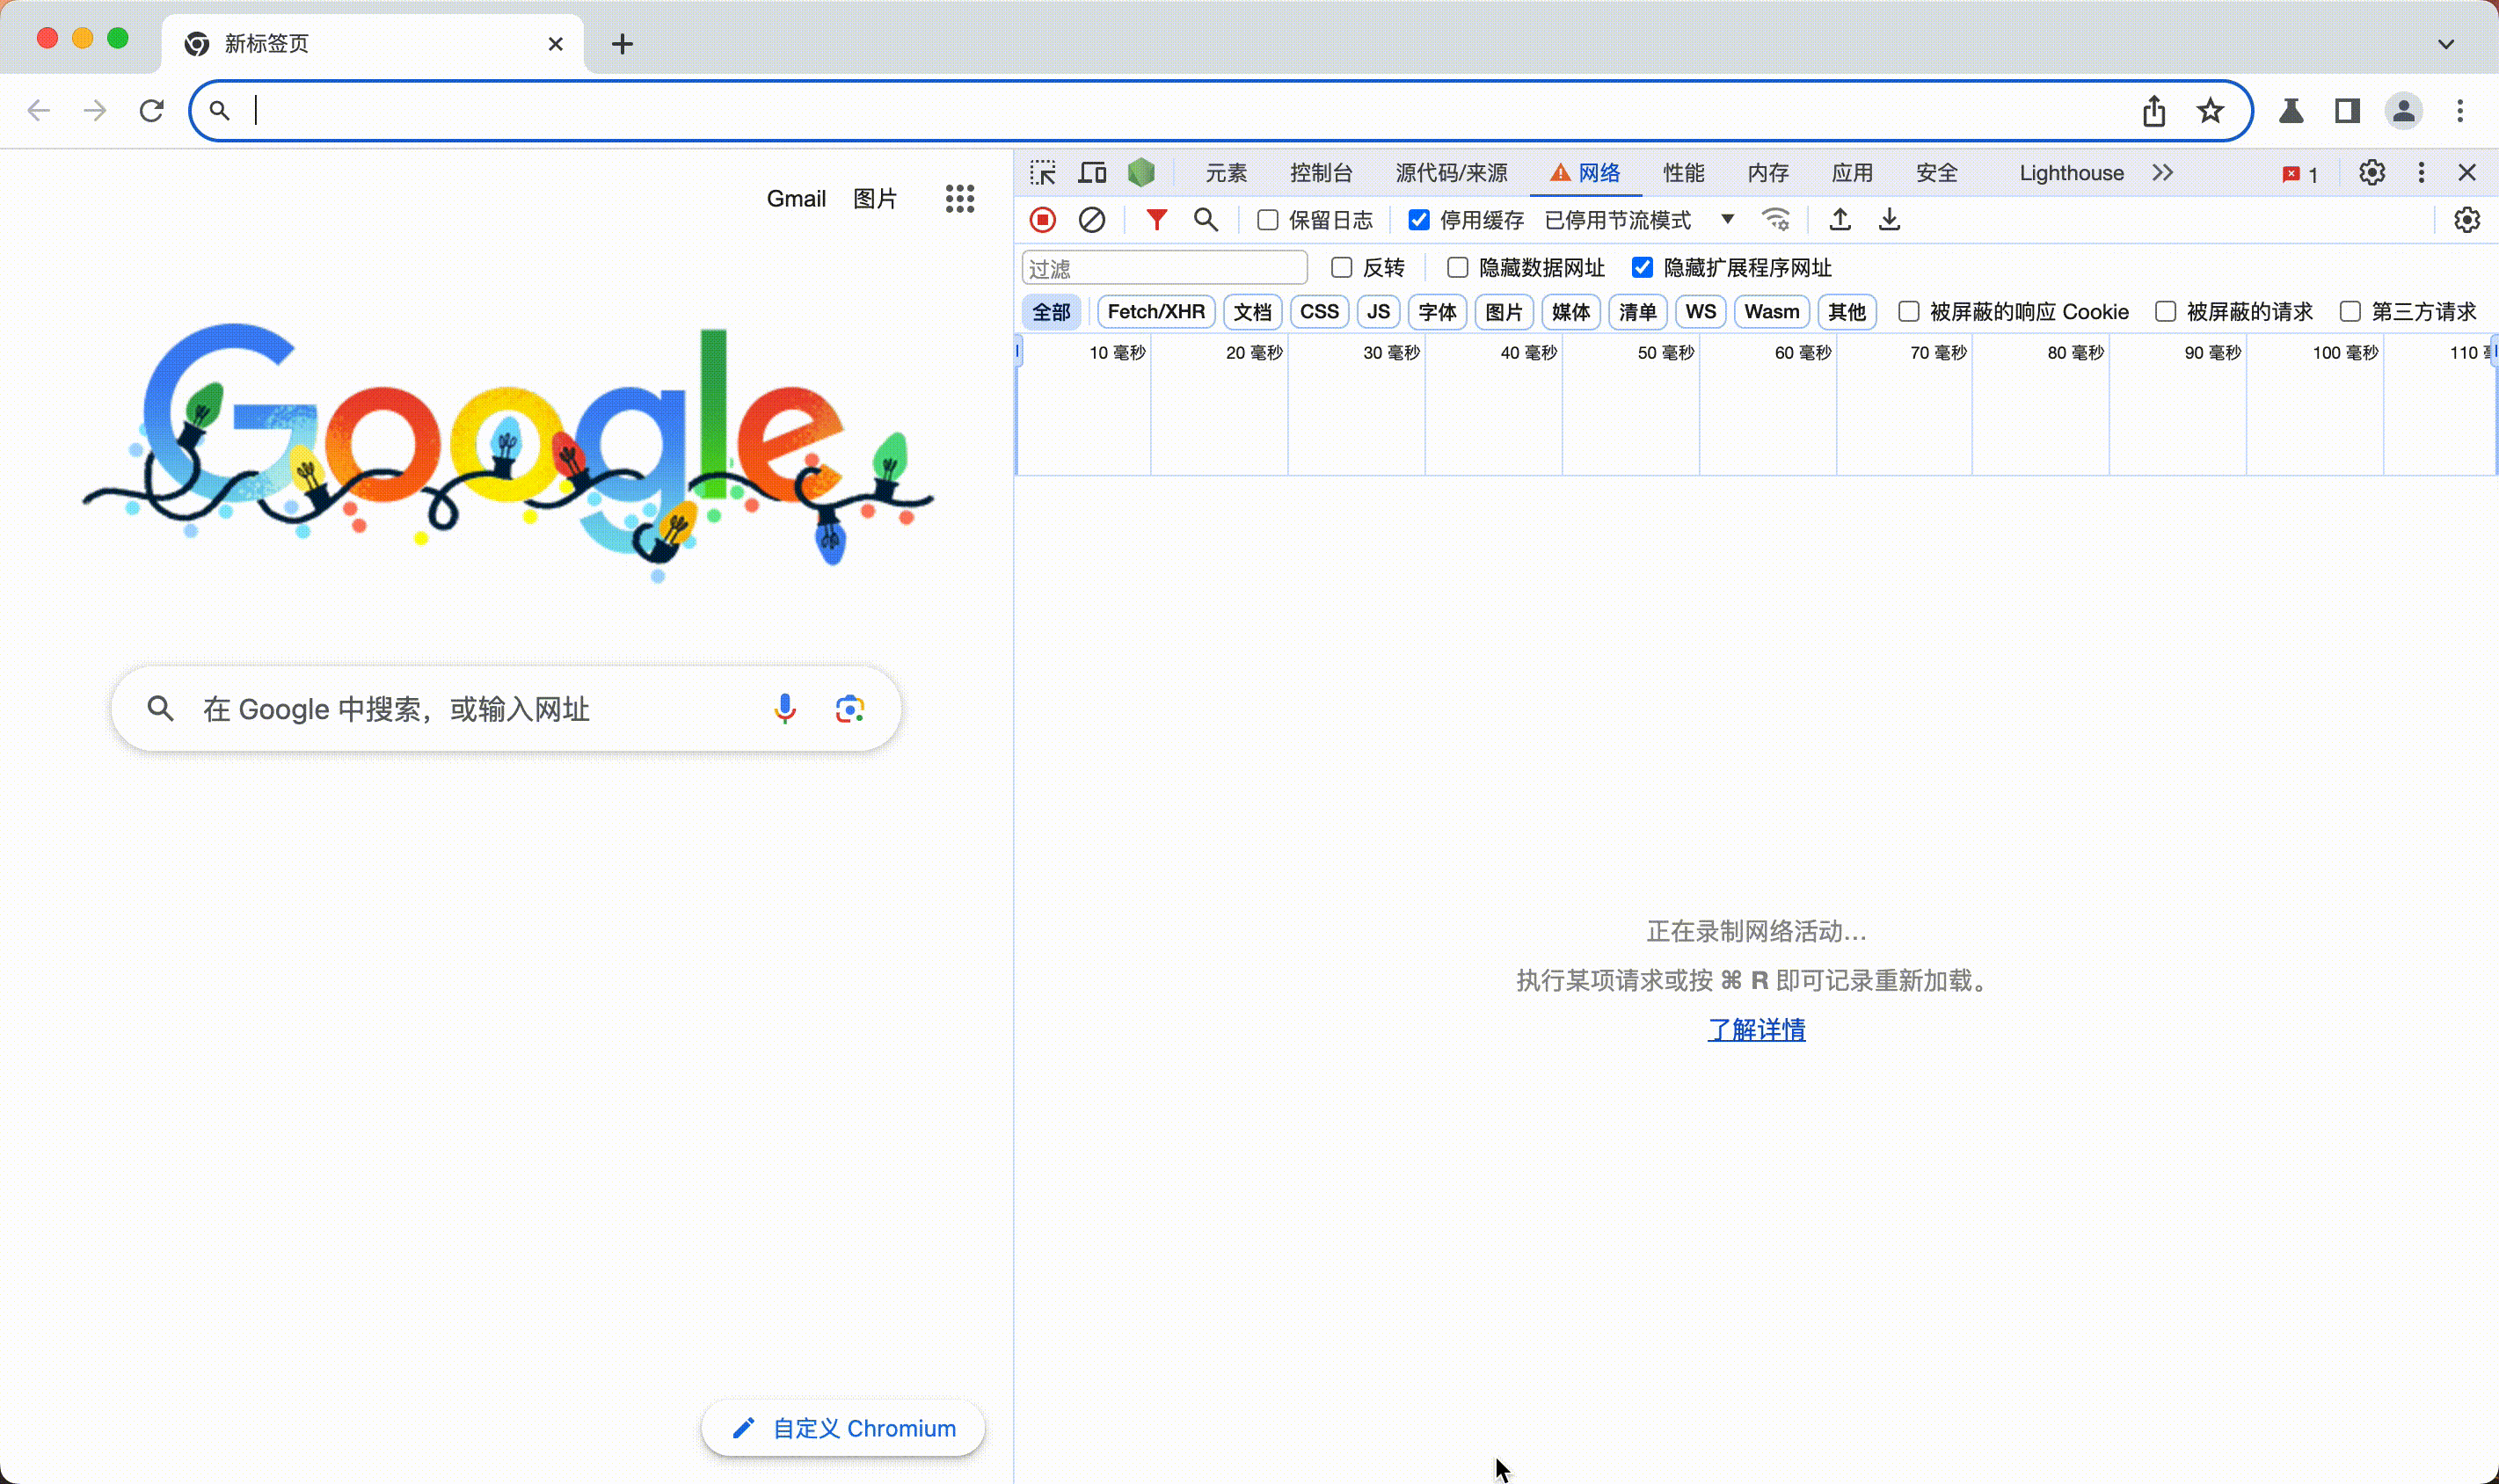Stop recording network log
Image resolution: width=2499 pixels, height=1484 pixels.
[1043, 220]
